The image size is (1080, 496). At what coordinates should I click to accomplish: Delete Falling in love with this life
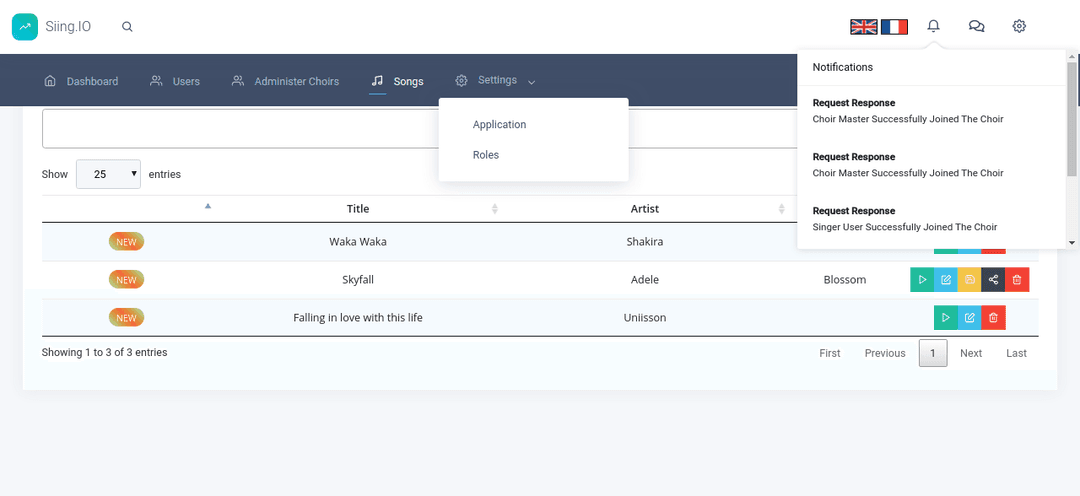tap(993, 318)
